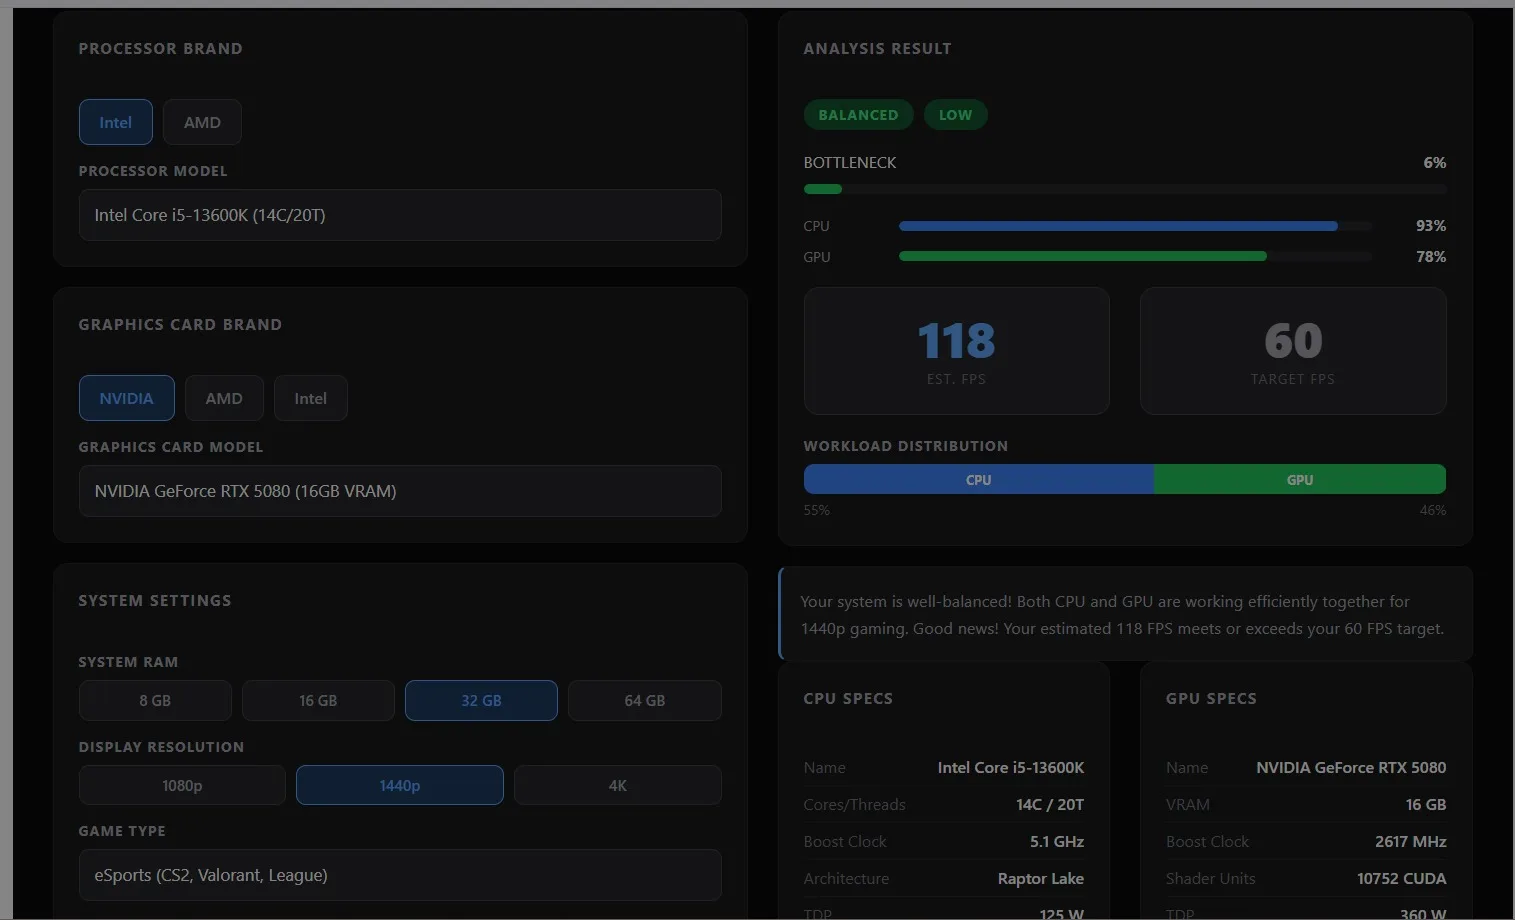Choose Intel graphics card brand
Screen dimensions: 1515x920
tap(311, 398)
